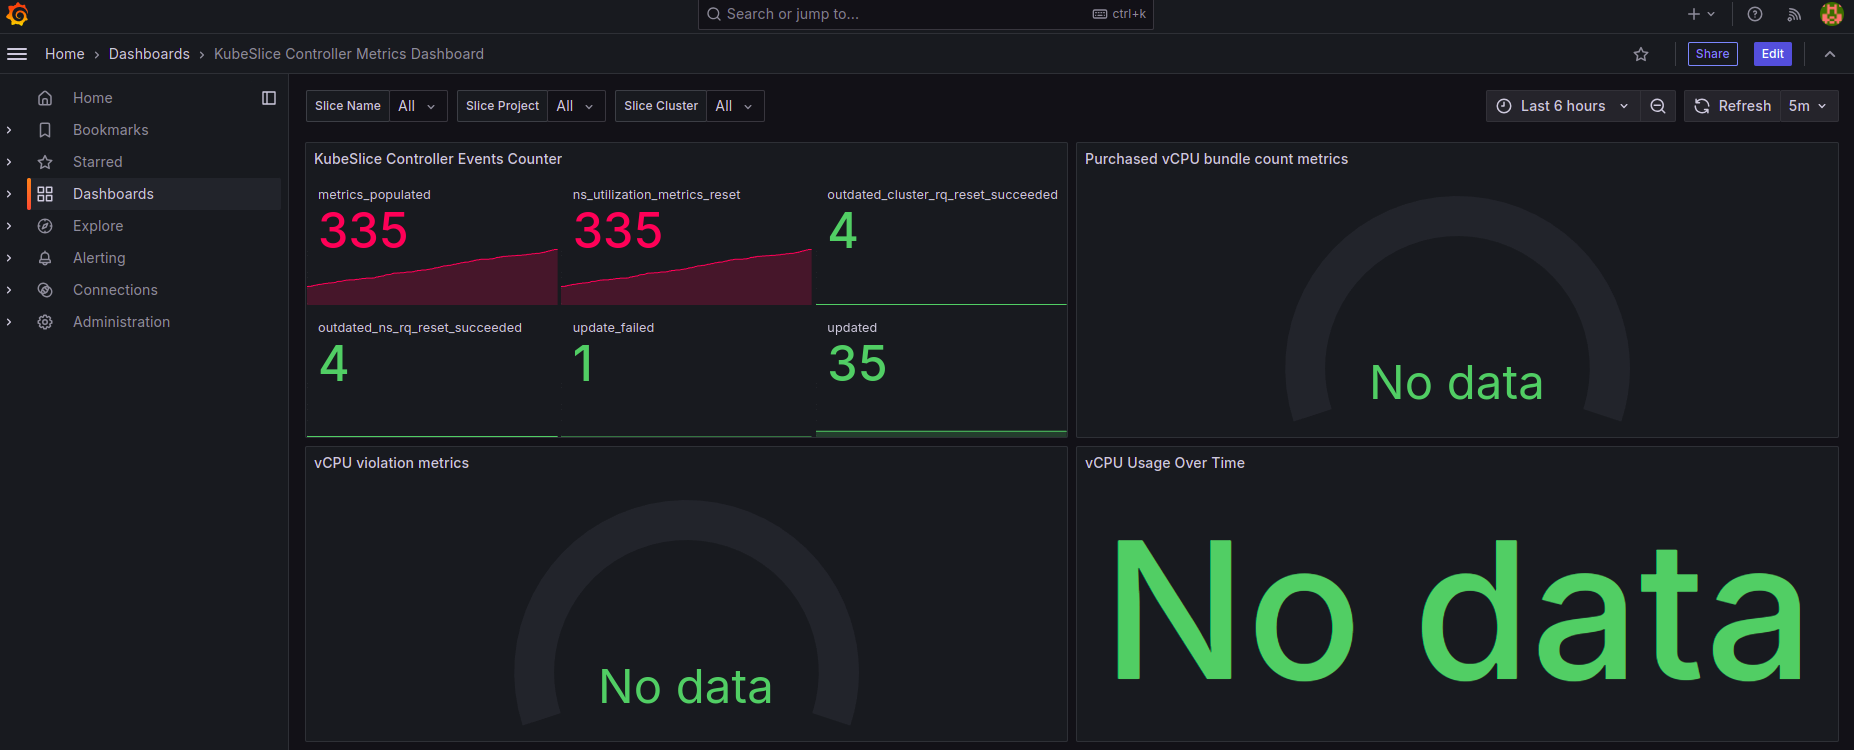Open the Starred sidebar menu item
The image size is (1854, 750).
click(98, 162)
